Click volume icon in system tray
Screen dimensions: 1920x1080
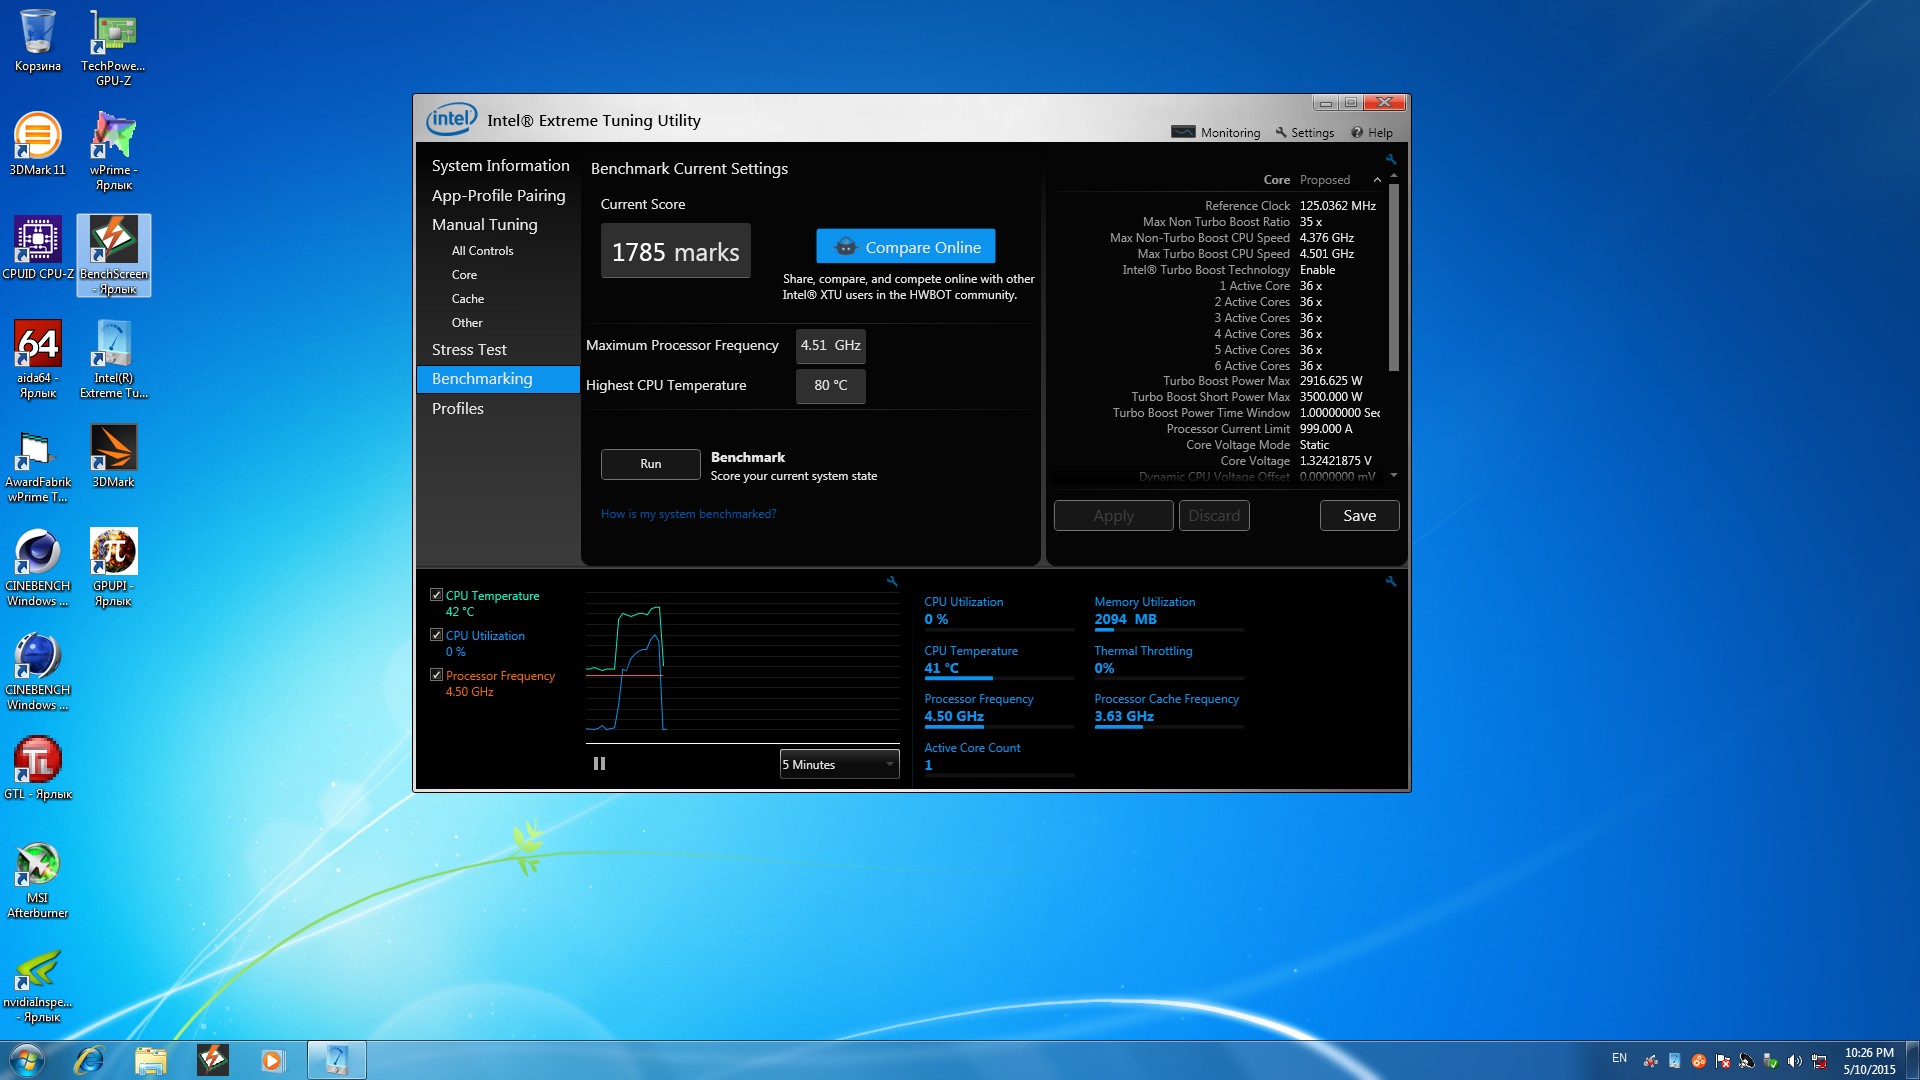pyautogui.click(x=1794, y=1061)
